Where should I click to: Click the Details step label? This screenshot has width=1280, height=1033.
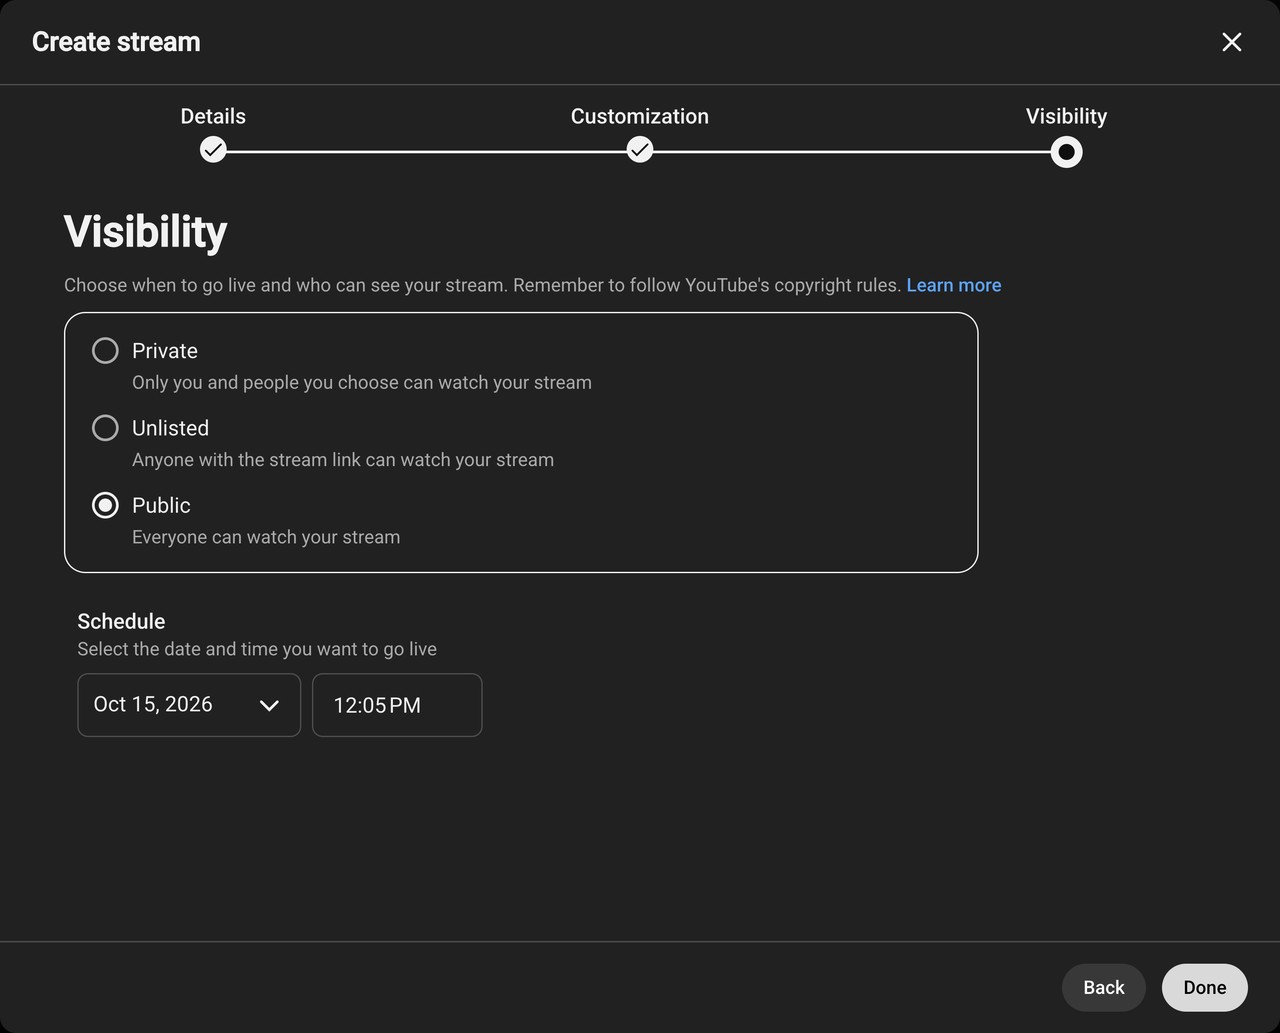pos(213,116)
